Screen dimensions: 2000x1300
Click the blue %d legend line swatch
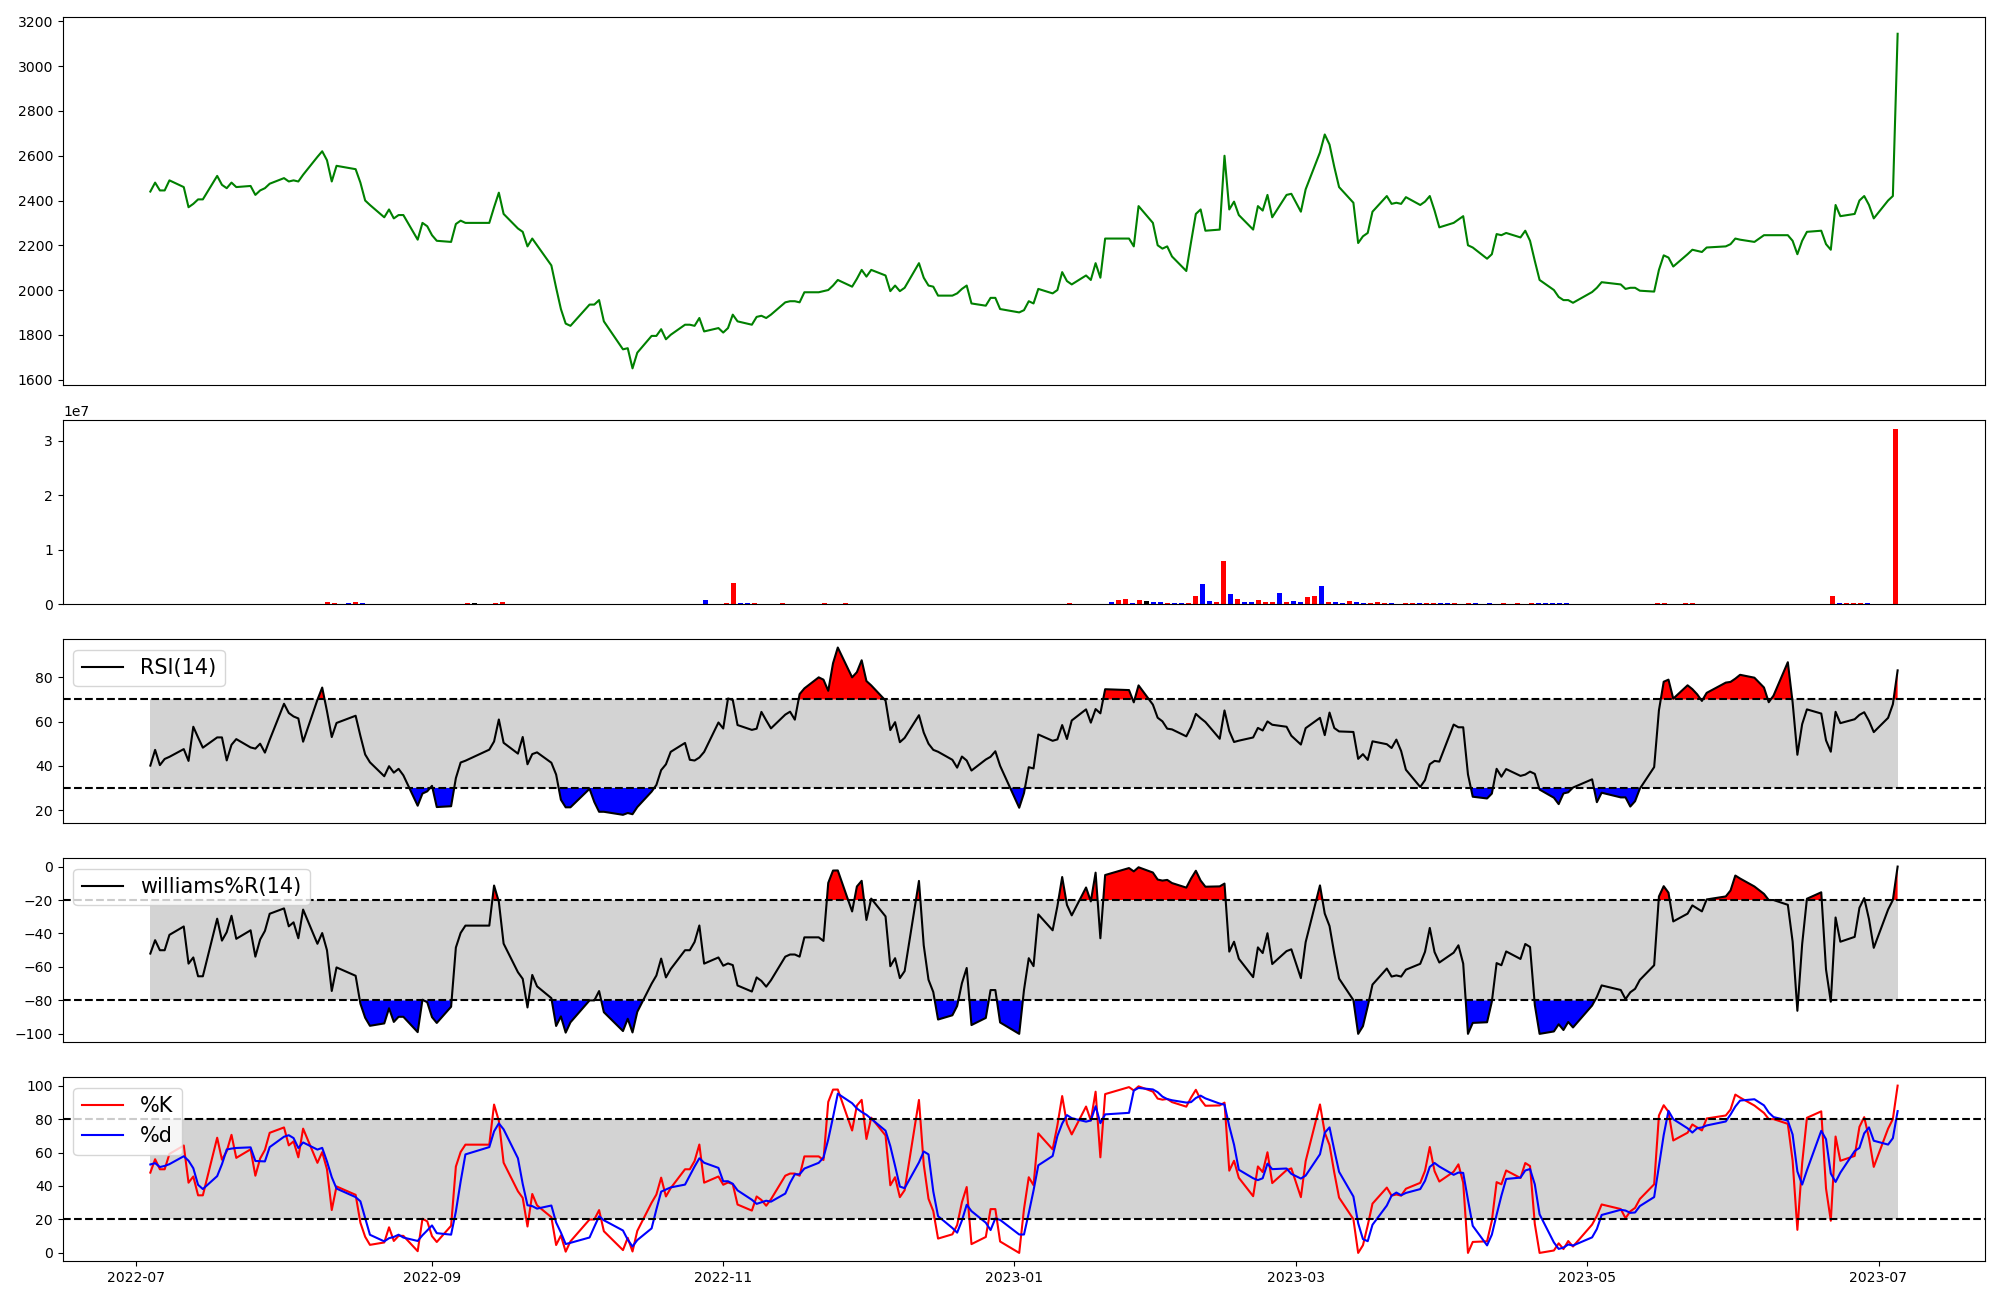pos(103,1135)
